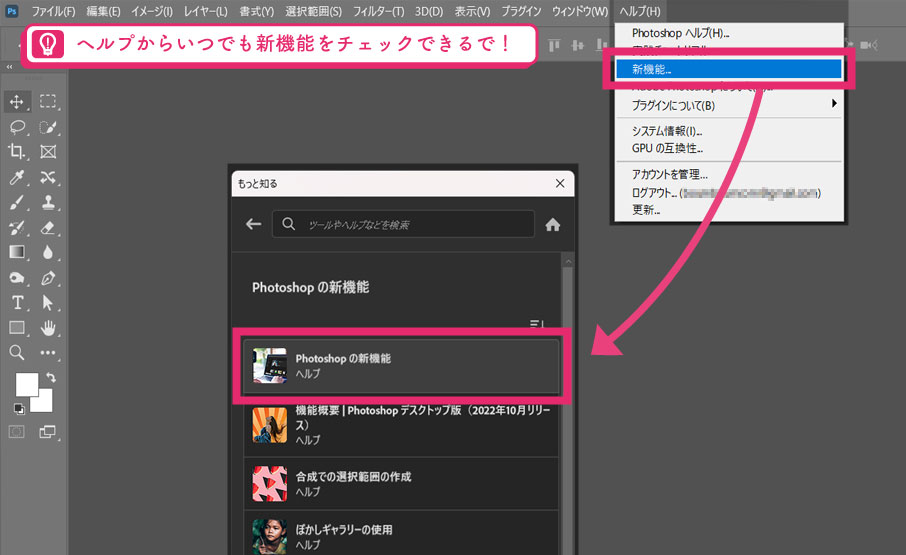Screen dimensions: 906x555
Task: Go back in the もっと知る panel
Action: (253, 224)
